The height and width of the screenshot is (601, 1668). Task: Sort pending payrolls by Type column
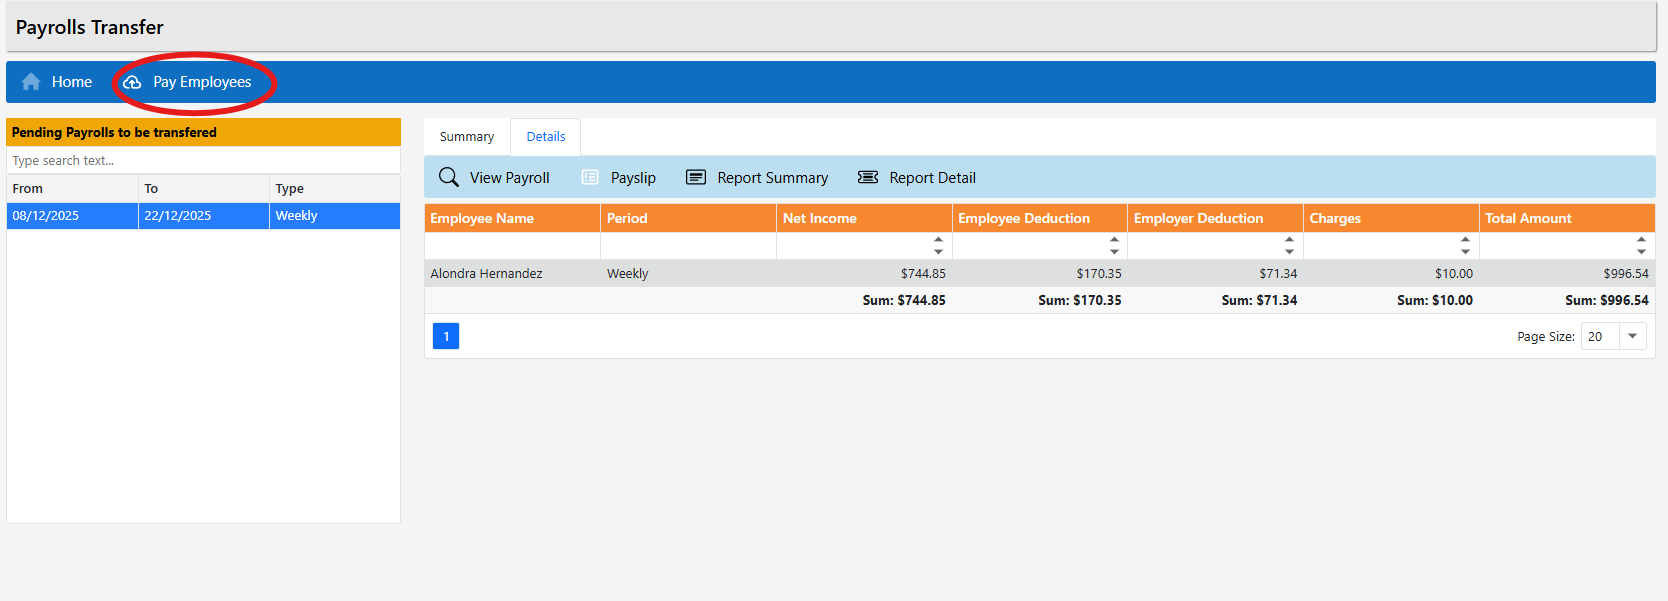[335, 188]
